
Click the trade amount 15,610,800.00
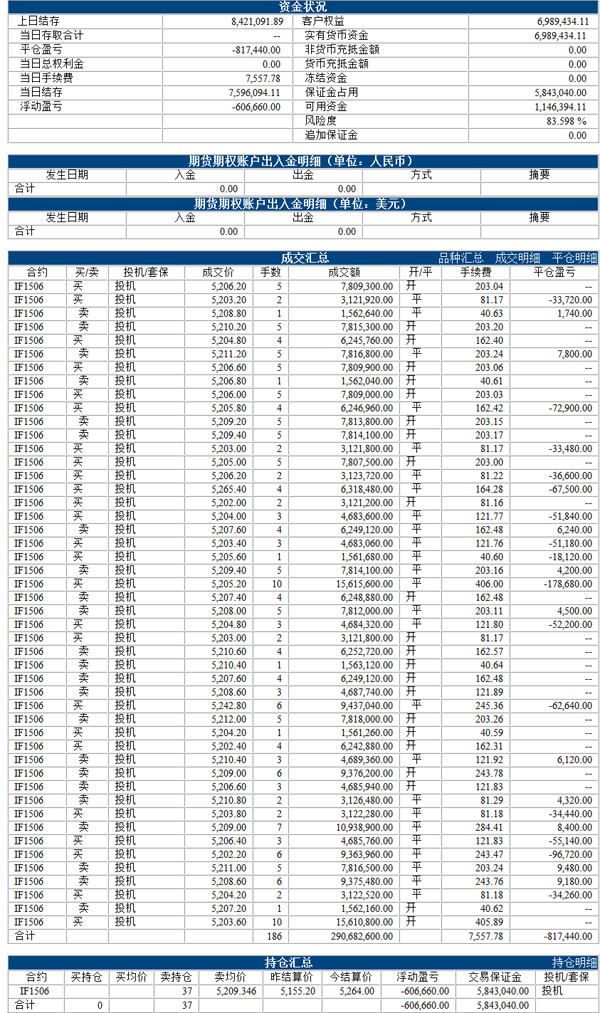tap(365, 923)
